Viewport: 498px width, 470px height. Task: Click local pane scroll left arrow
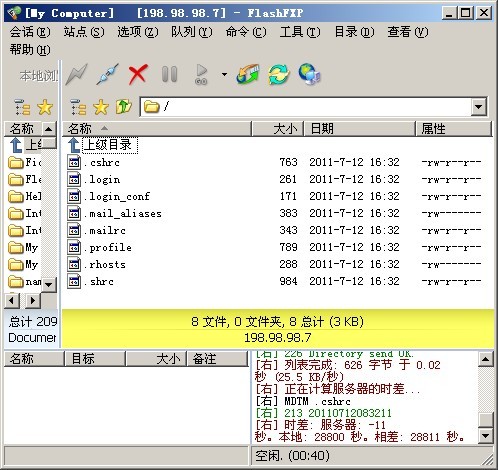pyautogui.click(x=12, y=300)
